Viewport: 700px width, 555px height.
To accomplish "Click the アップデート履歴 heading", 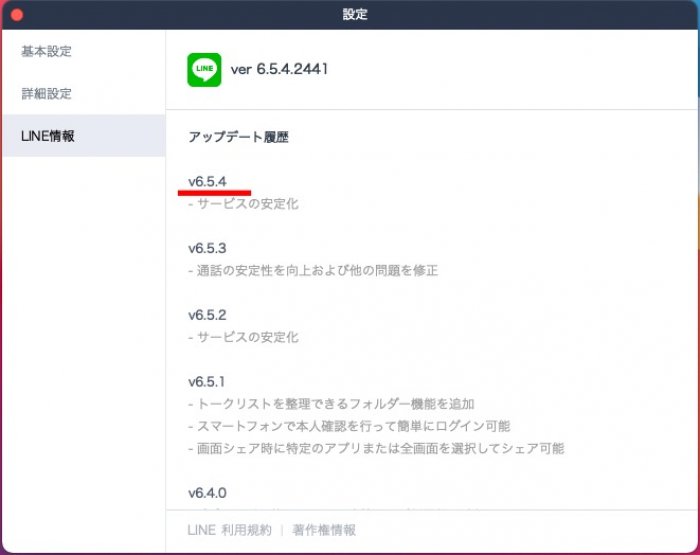I will tap(238, 137).
